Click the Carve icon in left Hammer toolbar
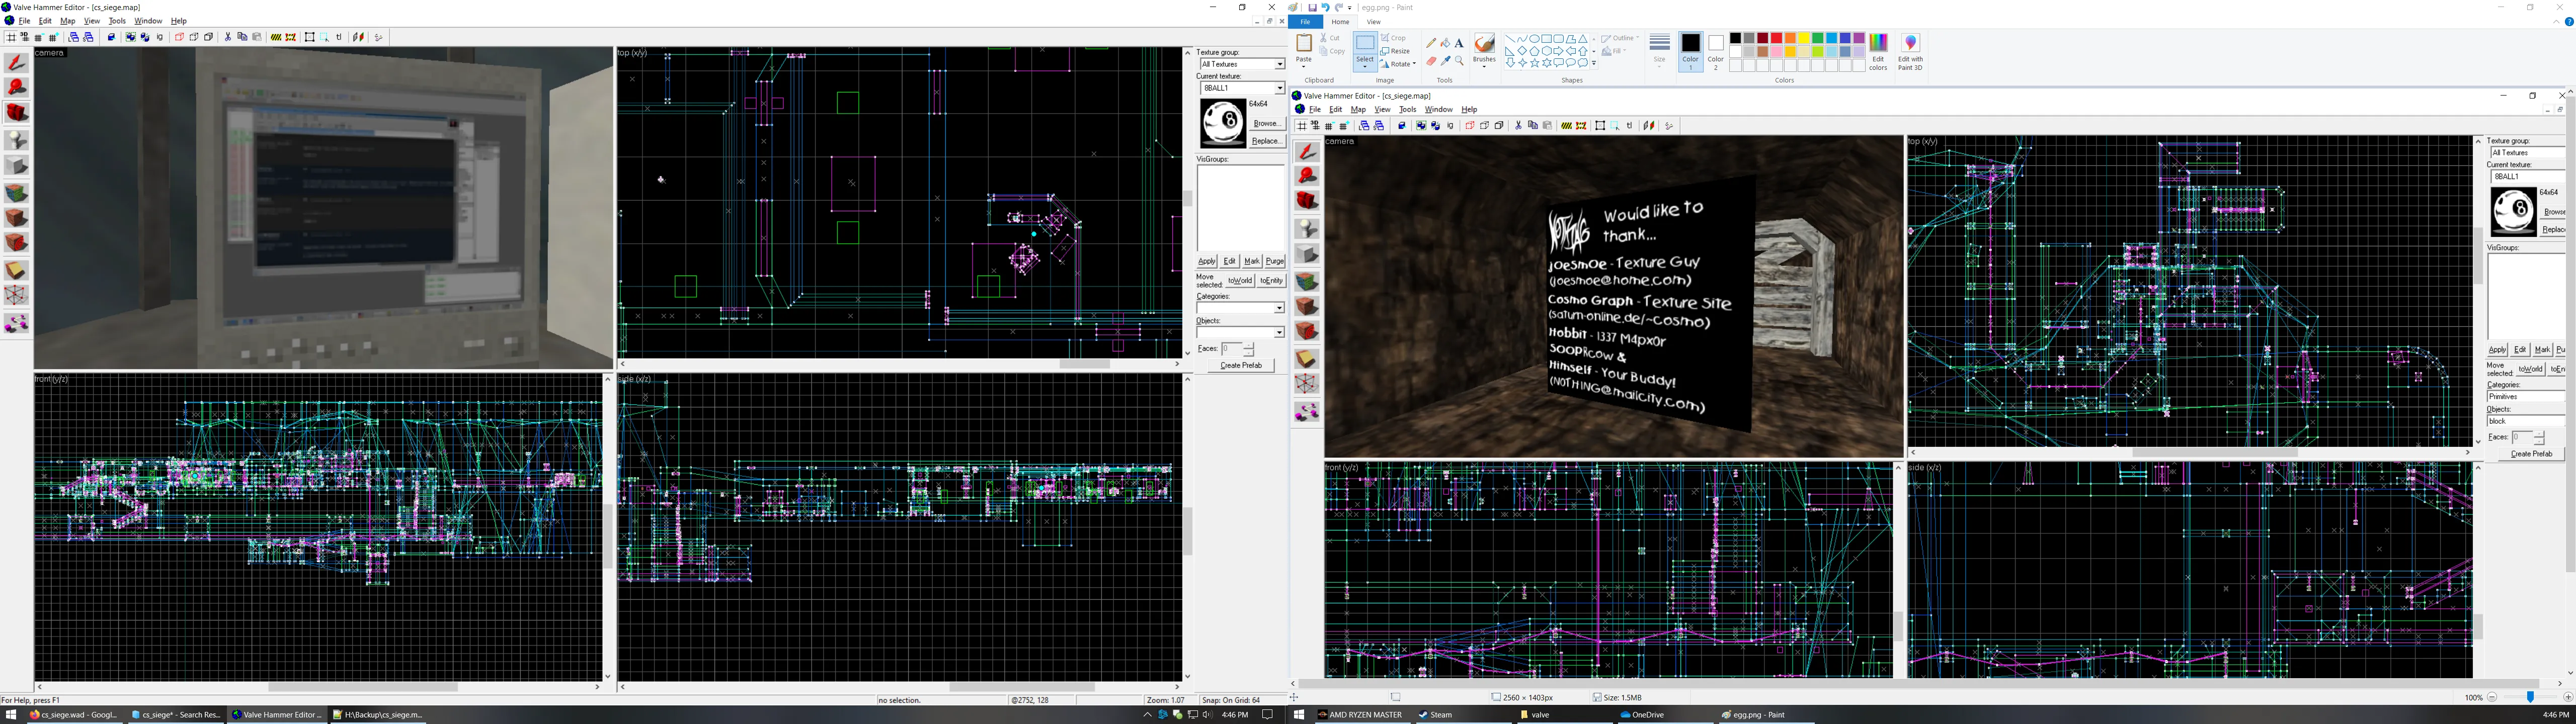 111,38
